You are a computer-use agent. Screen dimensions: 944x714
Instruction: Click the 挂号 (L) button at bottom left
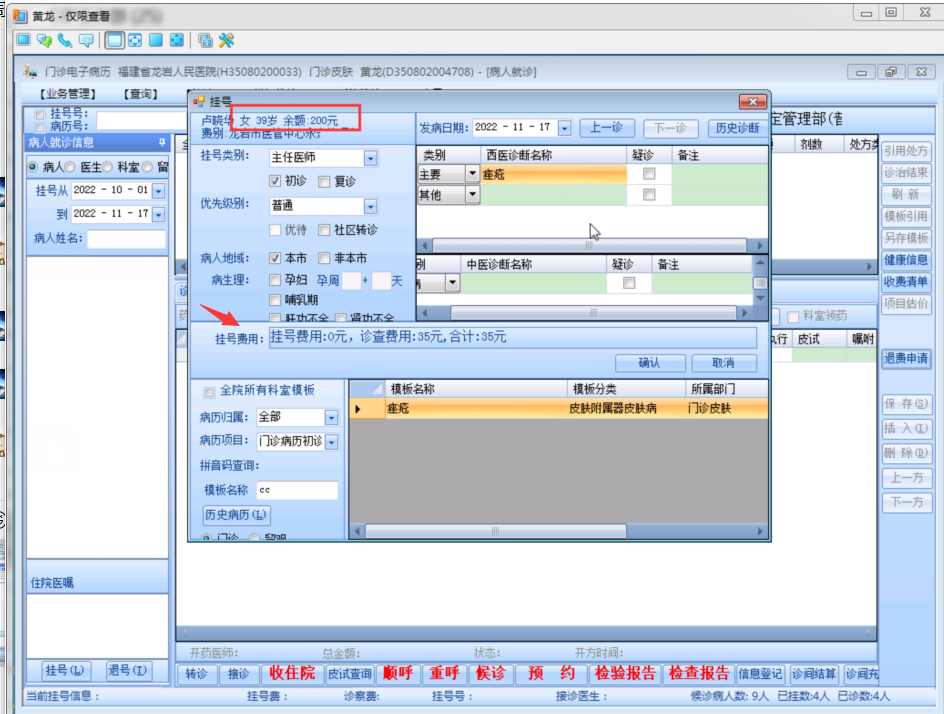pyautogui.click(x=64, y=671)
